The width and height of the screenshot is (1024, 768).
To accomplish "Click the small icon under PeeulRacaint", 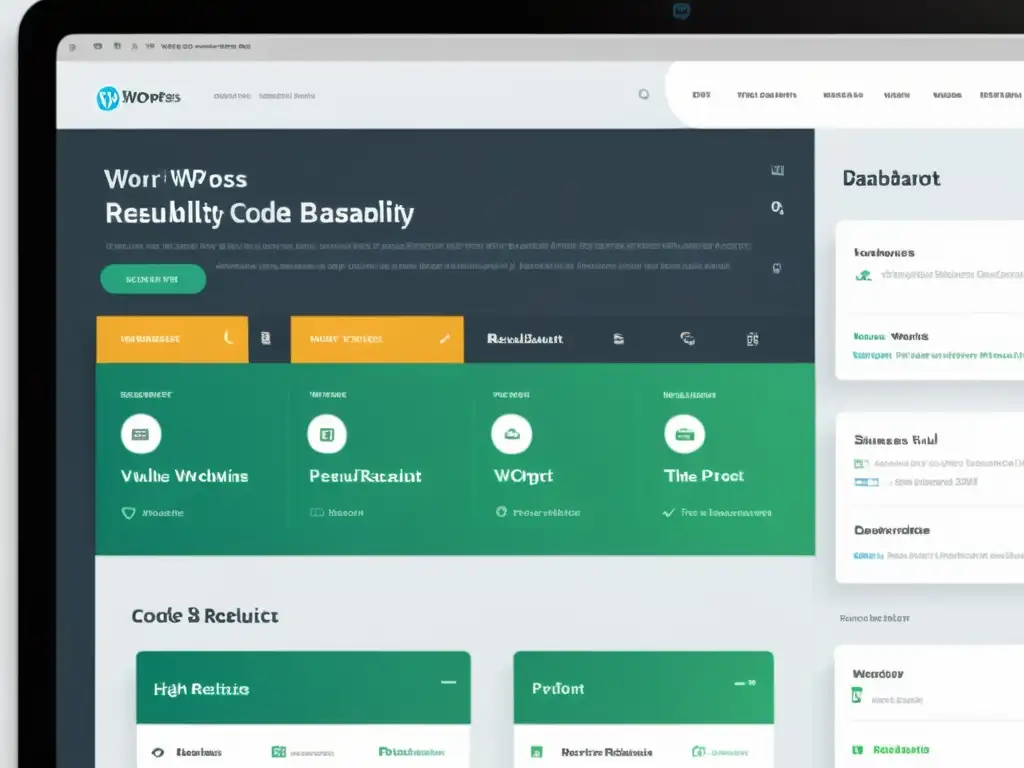I will coord(317,513).
